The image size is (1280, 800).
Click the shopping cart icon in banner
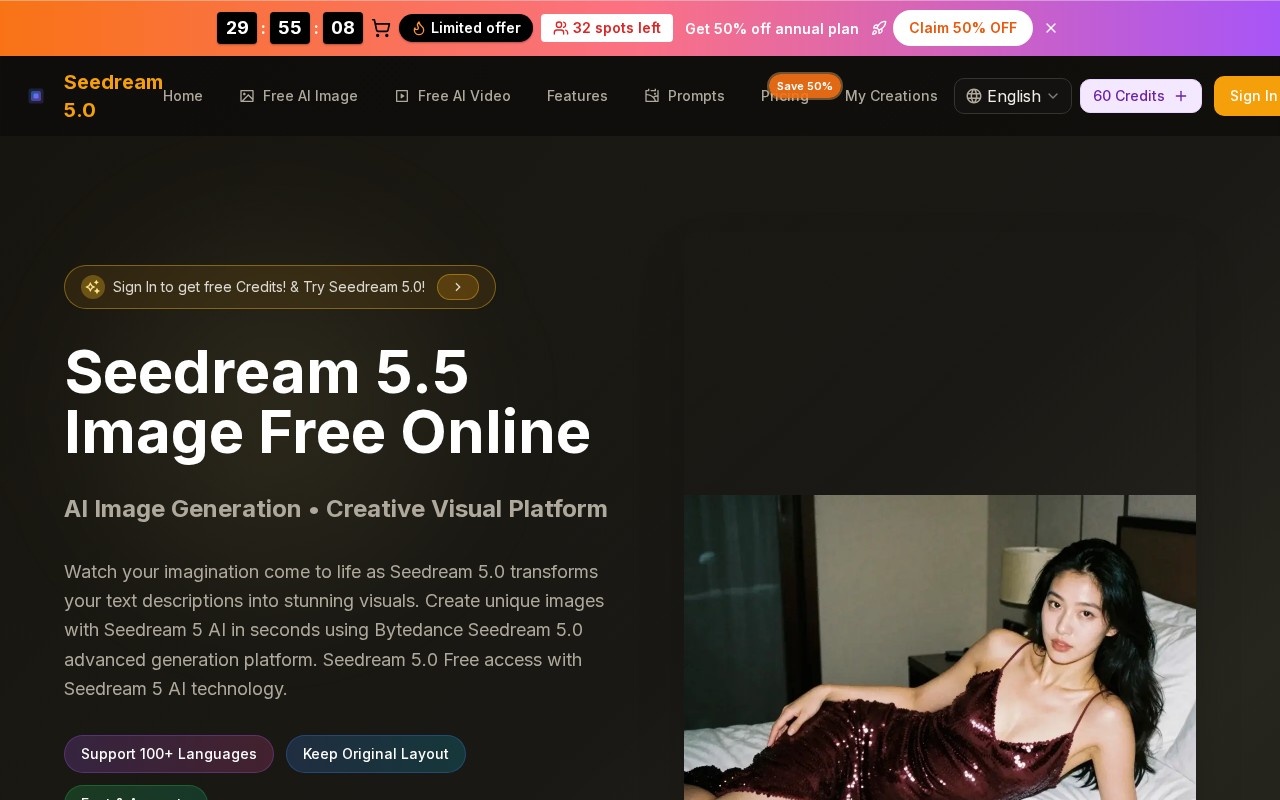(381, 28)
